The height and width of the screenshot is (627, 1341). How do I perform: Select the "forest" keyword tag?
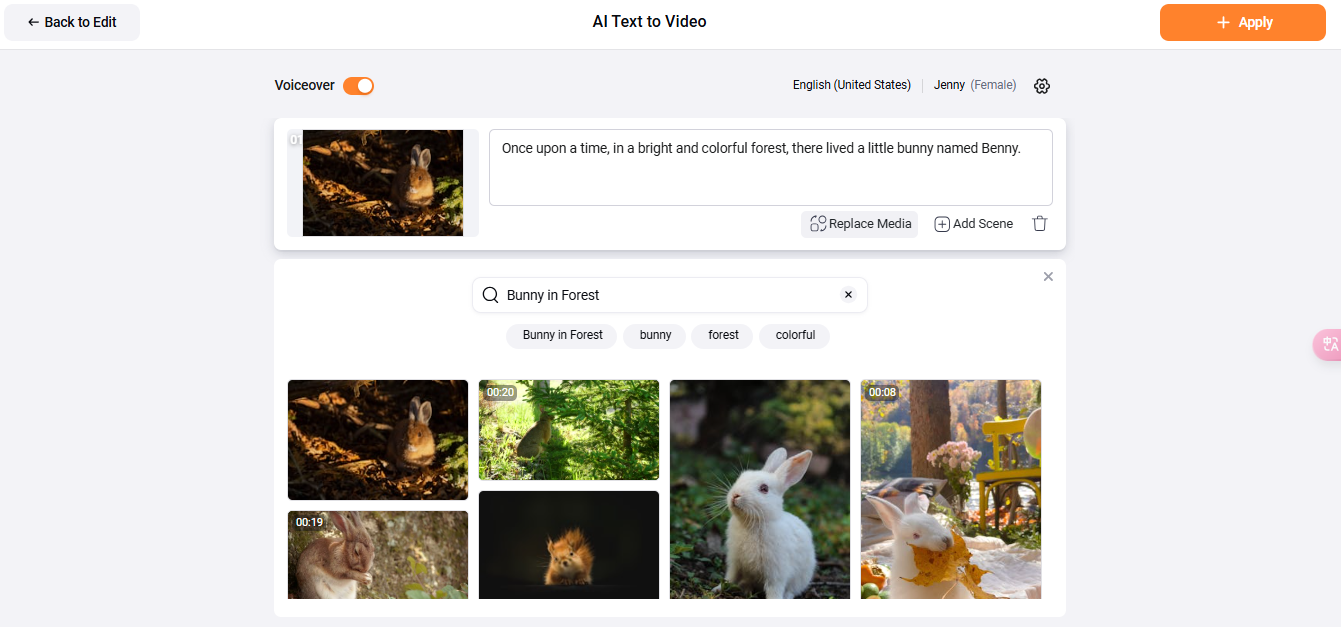pyautogui.click(x=723, y=335)
